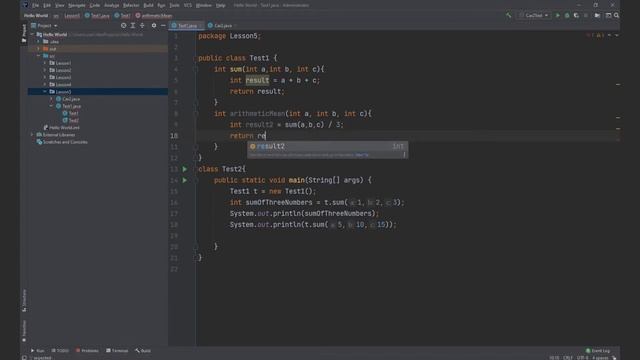Open the Project side tool window stripe
Screen dimensions: 640x360
coord(24,33)
